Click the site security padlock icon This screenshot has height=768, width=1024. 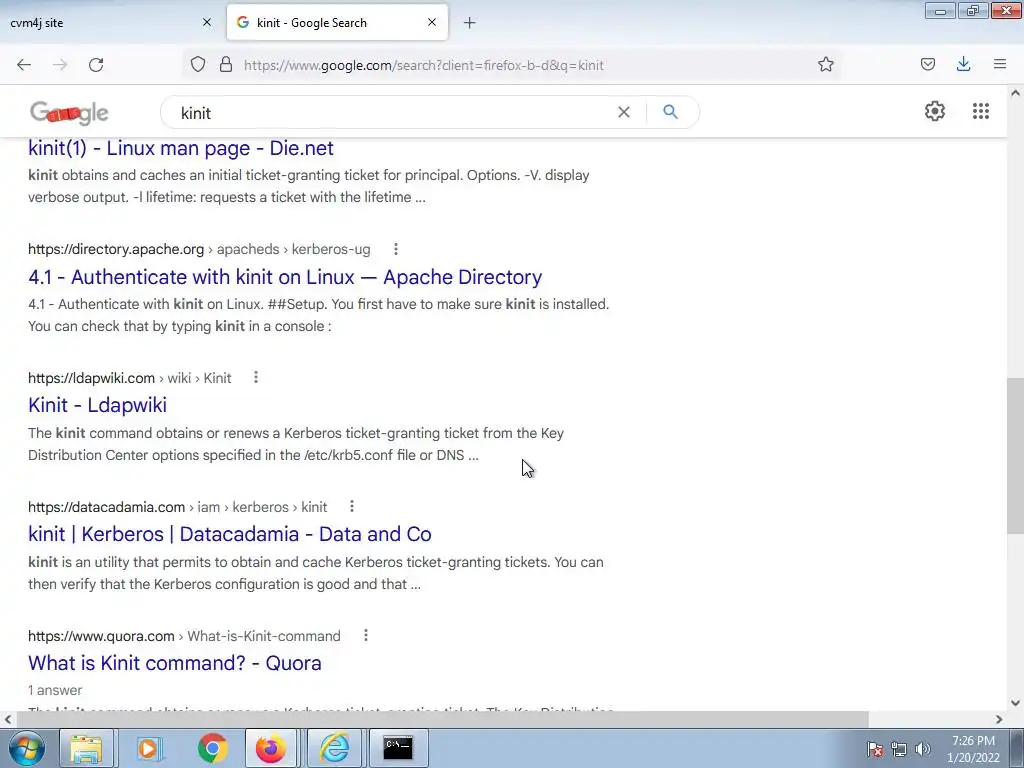(226, 65)
